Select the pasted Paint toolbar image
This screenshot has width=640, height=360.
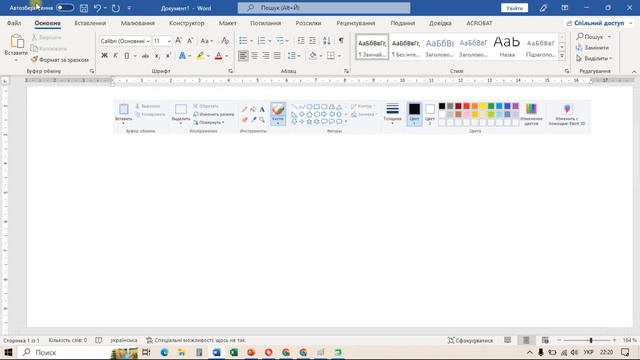click(352, 117)
